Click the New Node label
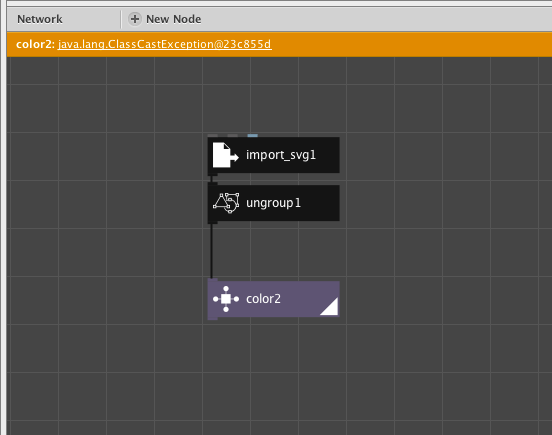 [174, 19]
